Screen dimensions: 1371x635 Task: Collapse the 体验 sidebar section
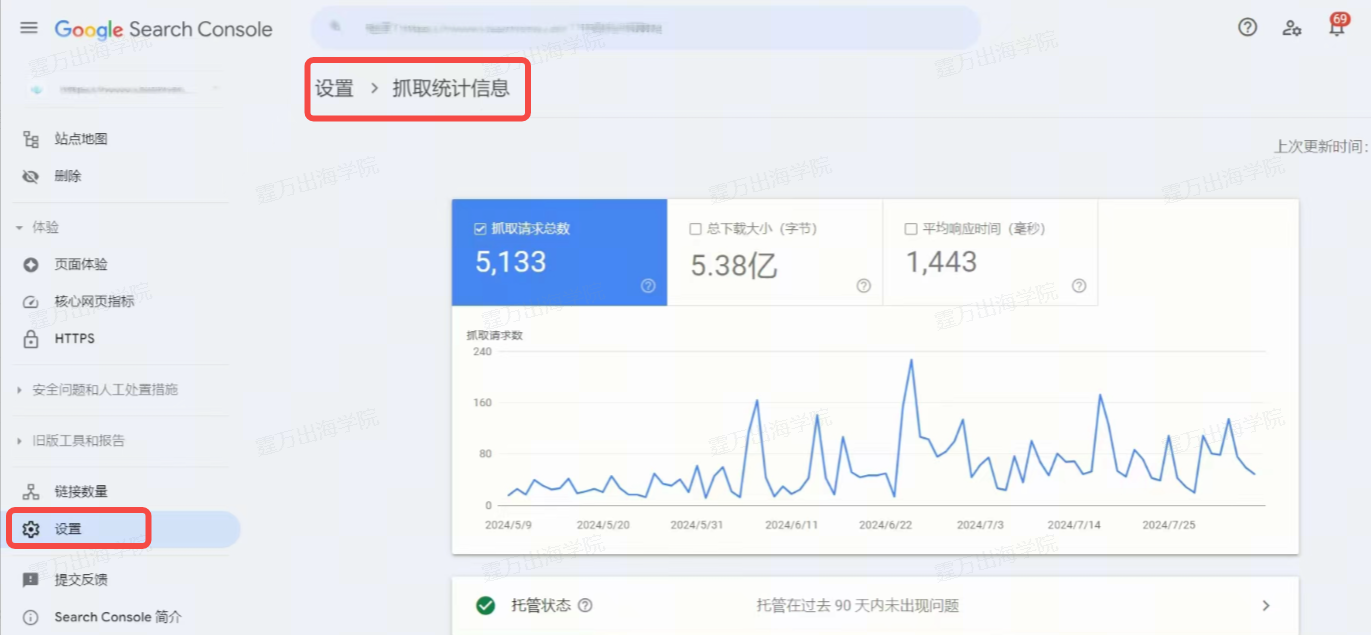tap(19, 228)
